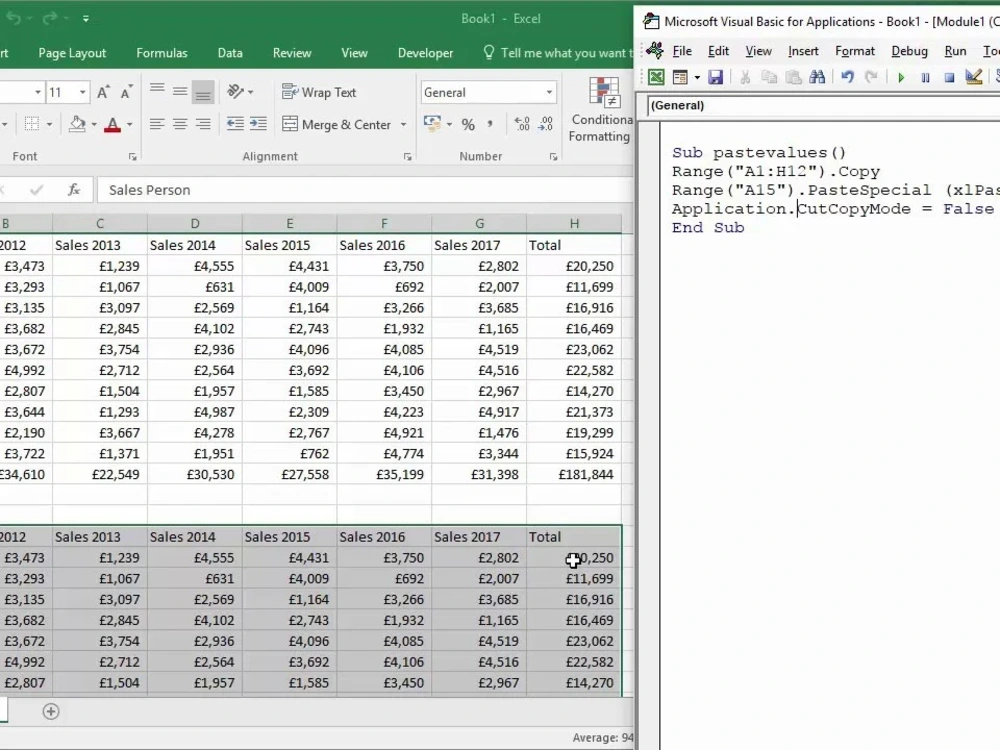The image size is (1000, 750).
Task: Apply Align Left to the cells
Action: (157, 124)
